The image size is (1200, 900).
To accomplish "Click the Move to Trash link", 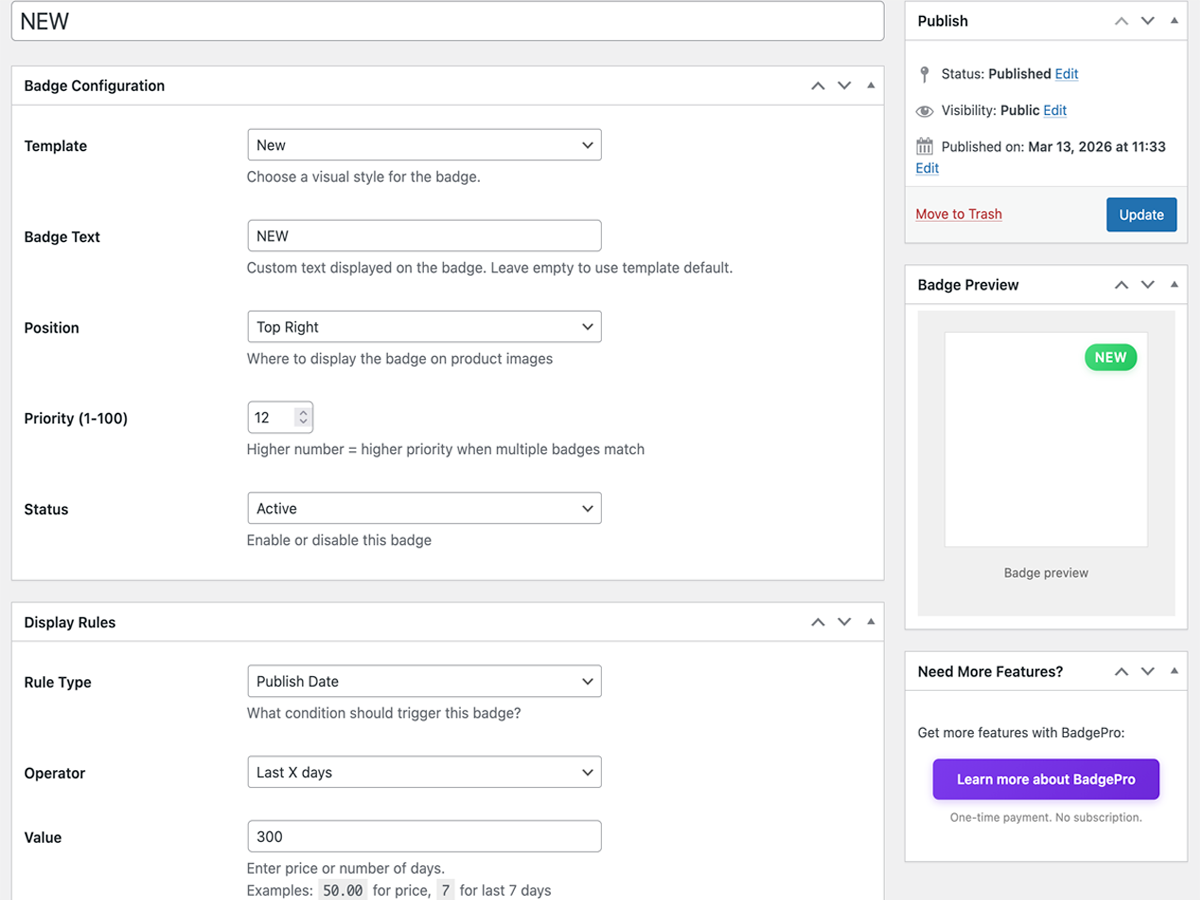I will coord(958,214).
